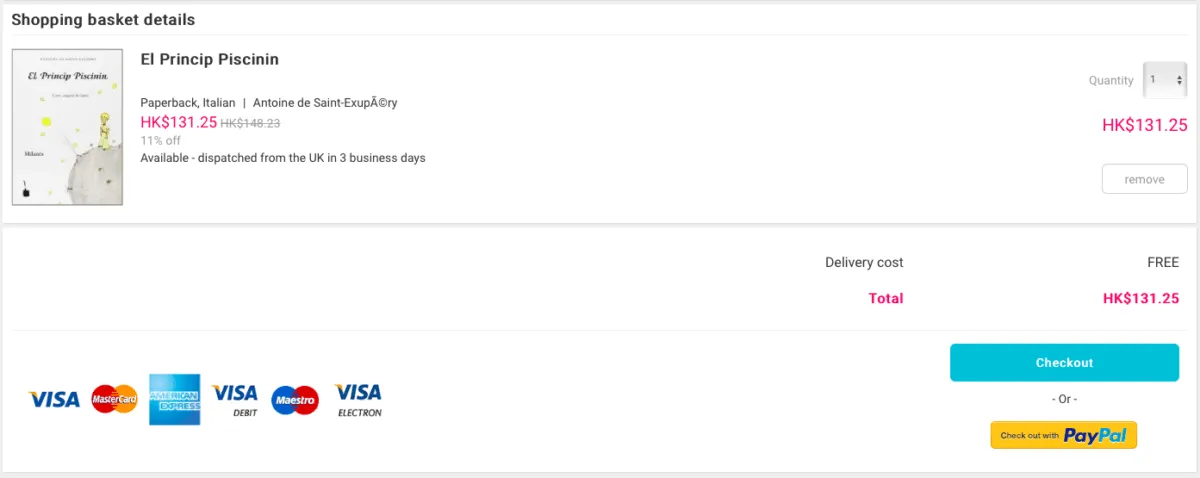This screenshot has height=478, width=1200.
Task: Click the Quantity label
Action: point(1111,81)
